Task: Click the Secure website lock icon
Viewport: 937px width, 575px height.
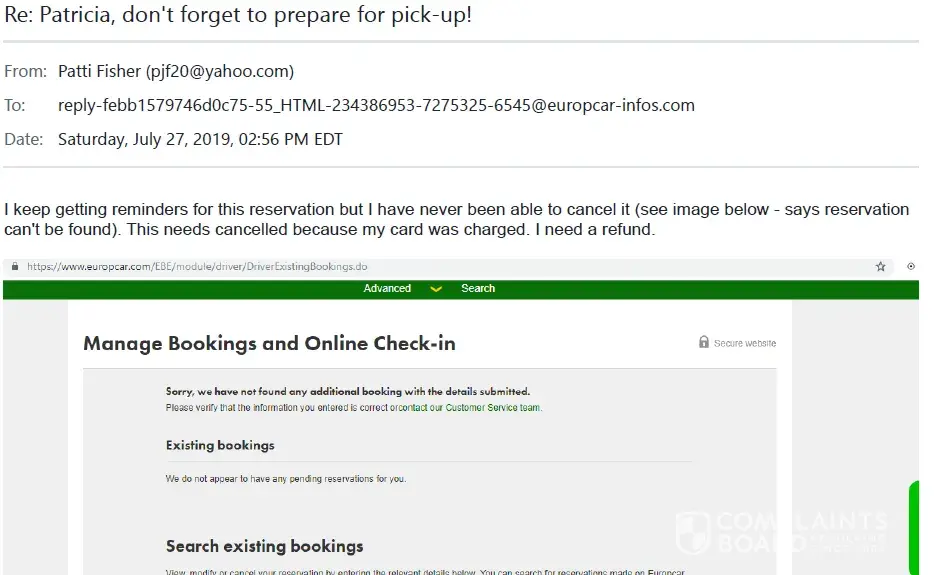Action: pyautogui.click(x=704, y=342)
